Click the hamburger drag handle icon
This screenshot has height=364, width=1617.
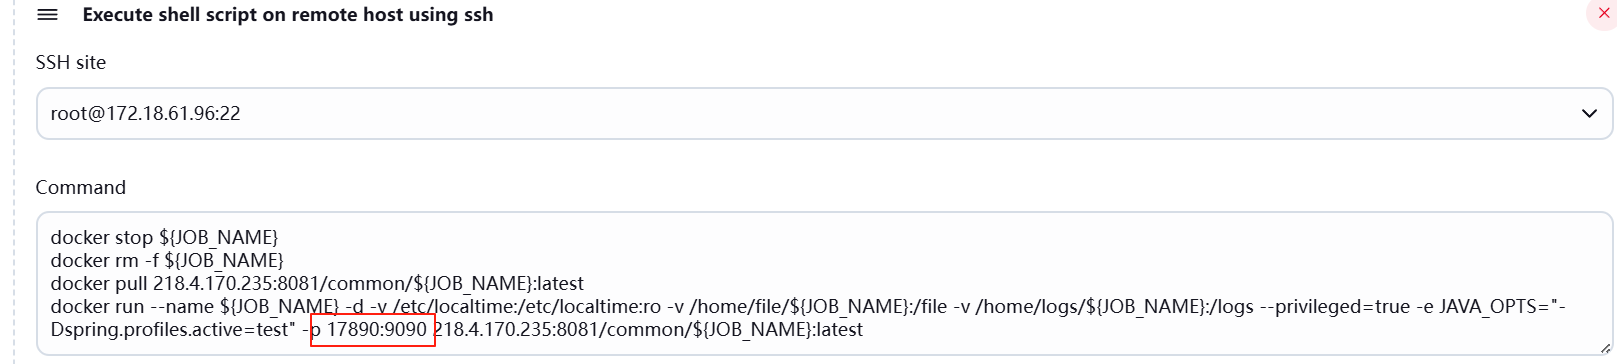[x=47, y=15]
